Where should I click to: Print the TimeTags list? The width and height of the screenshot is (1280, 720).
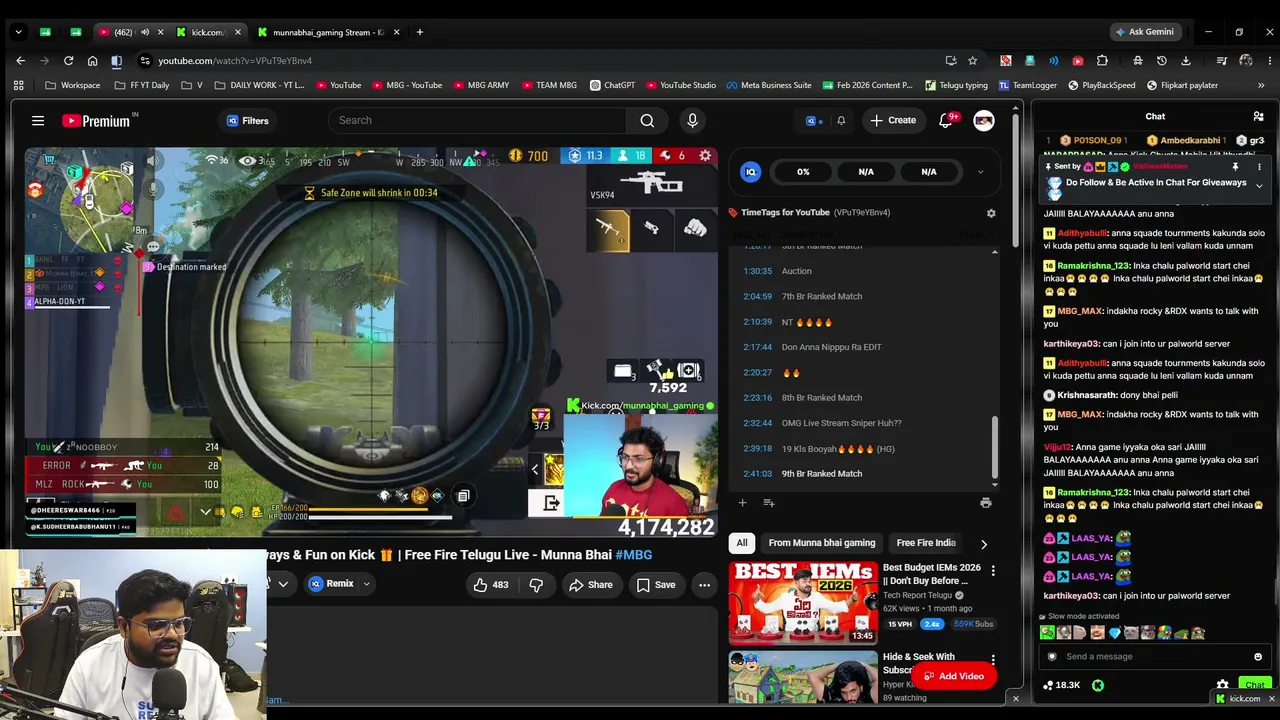click(985, 503)
